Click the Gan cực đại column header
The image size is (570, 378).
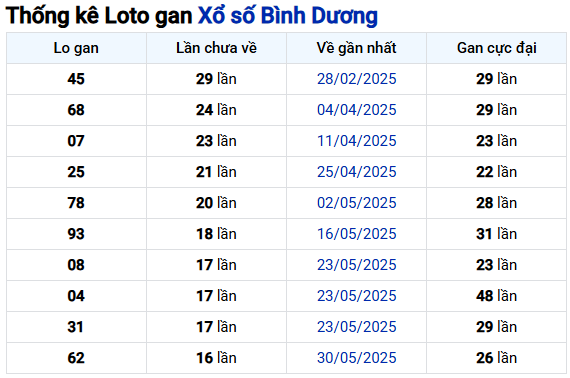497,48
